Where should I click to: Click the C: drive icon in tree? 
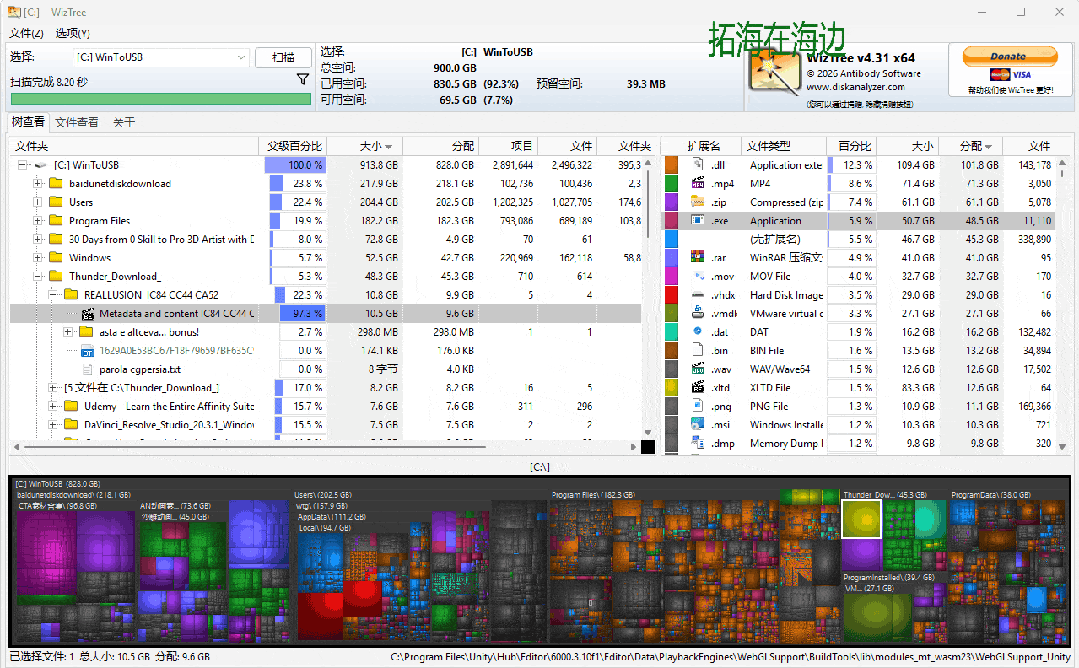(41, 165)
